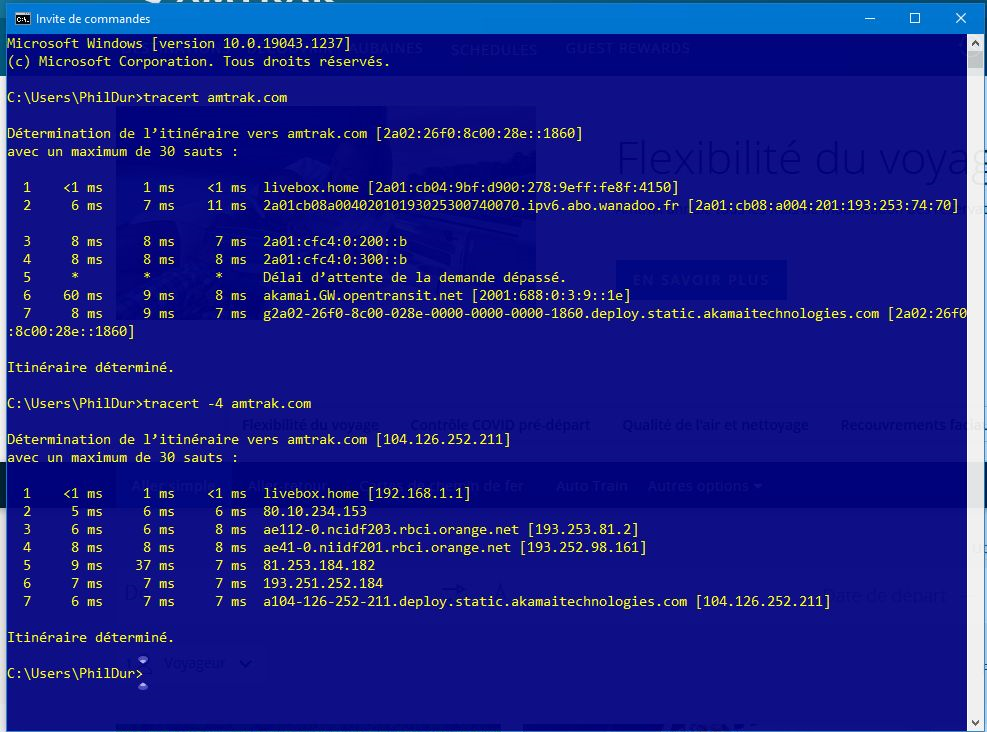Click the IPv6 address 2a02:26f0:8c00:28e::1860 in brackets
Screen dimensions: 987x732
point(479,133)
